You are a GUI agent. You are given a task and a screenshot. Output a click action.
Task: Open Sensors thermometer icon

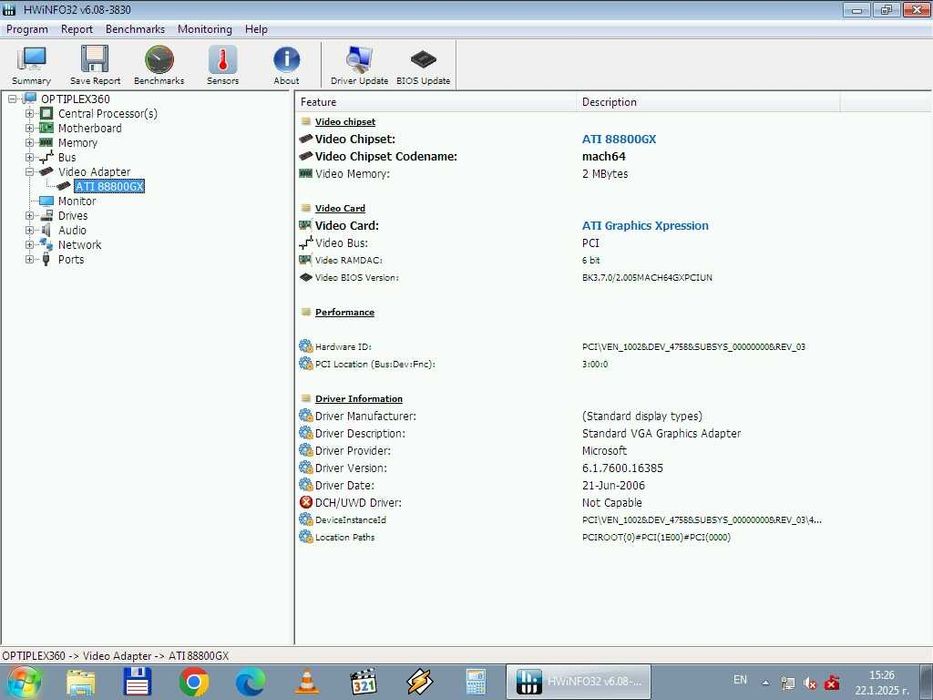223,65
